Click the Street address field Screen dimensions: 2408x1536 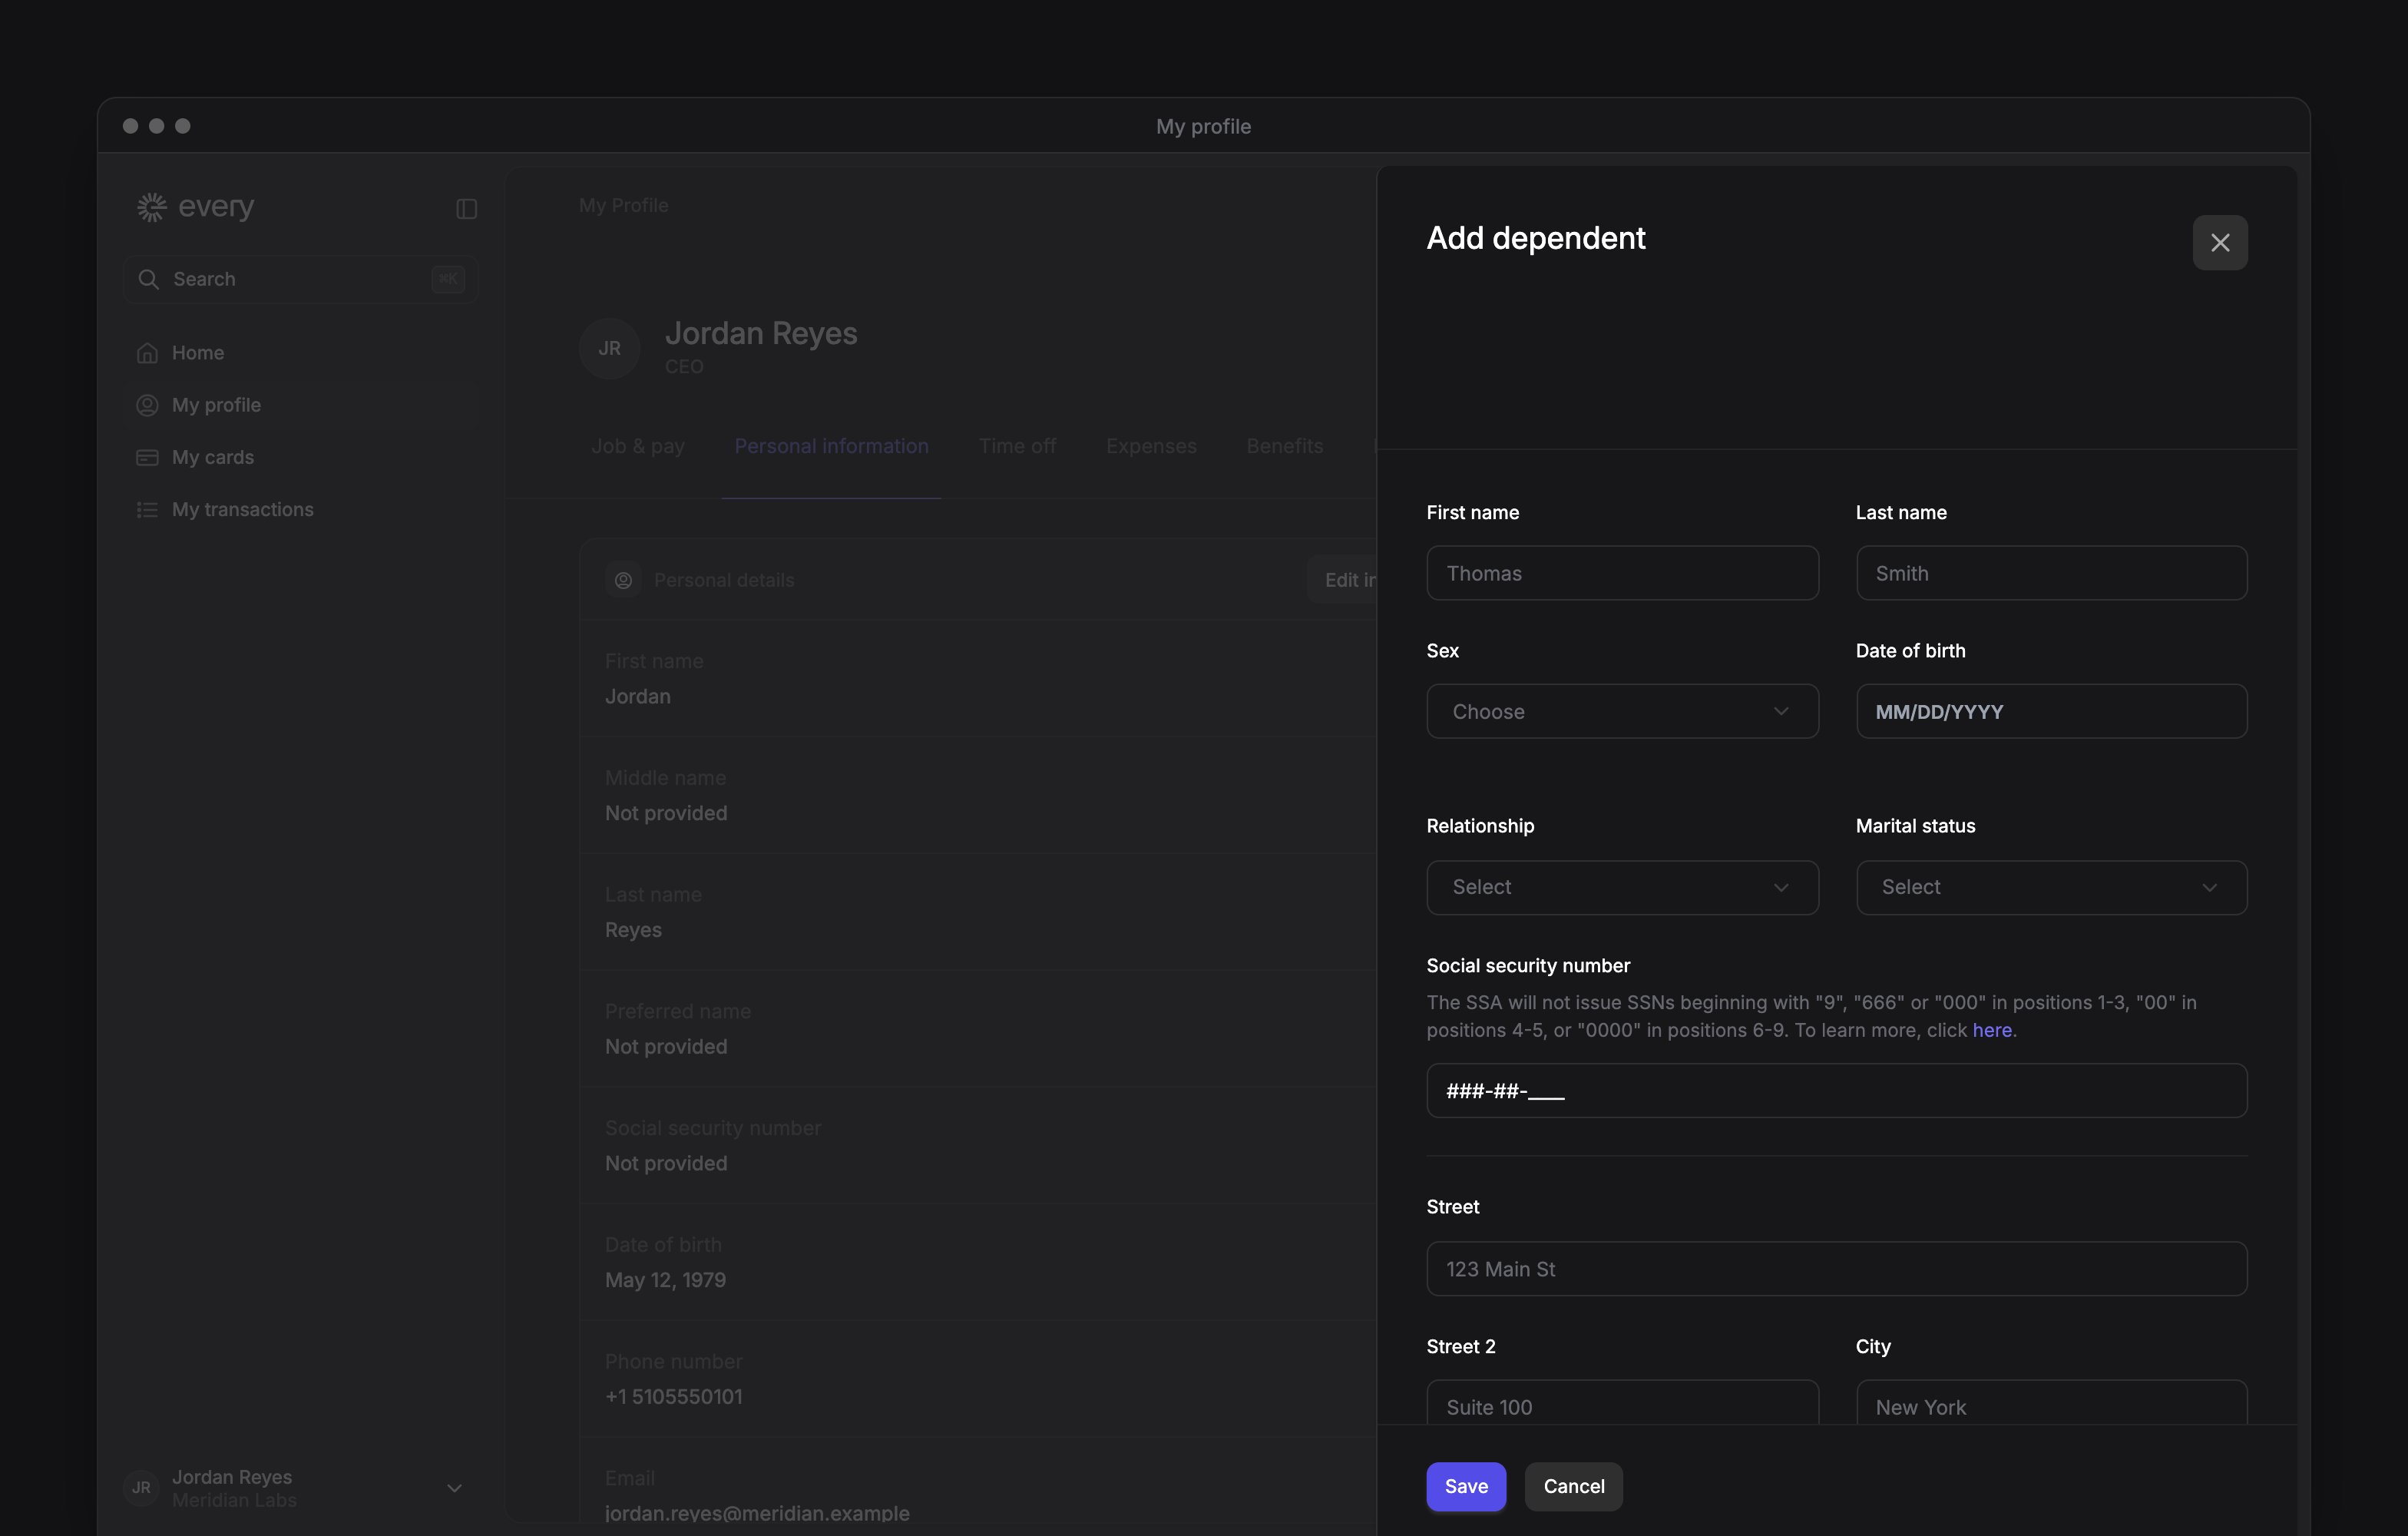(x=1836, y=1269)
